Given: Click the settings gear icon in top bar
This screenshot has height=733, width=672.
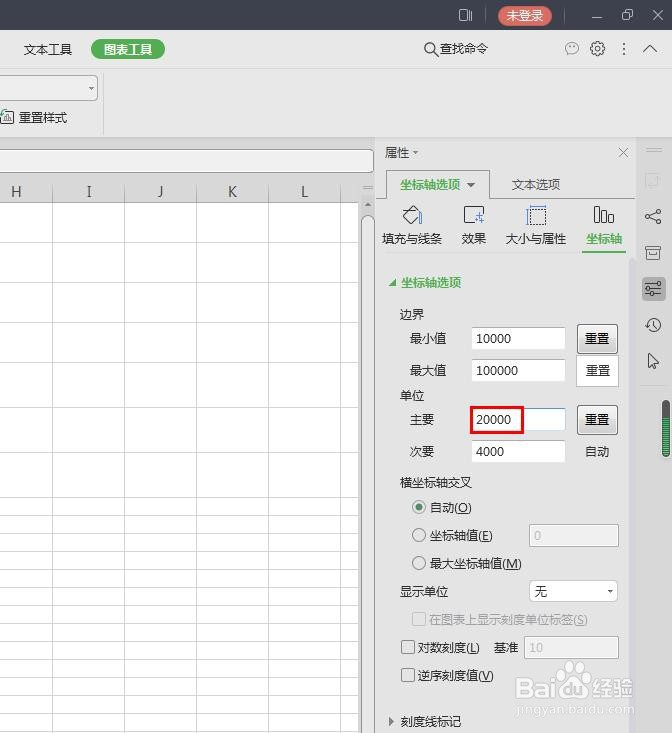Looking at the screenshot, I should click(x=597, y=49).
